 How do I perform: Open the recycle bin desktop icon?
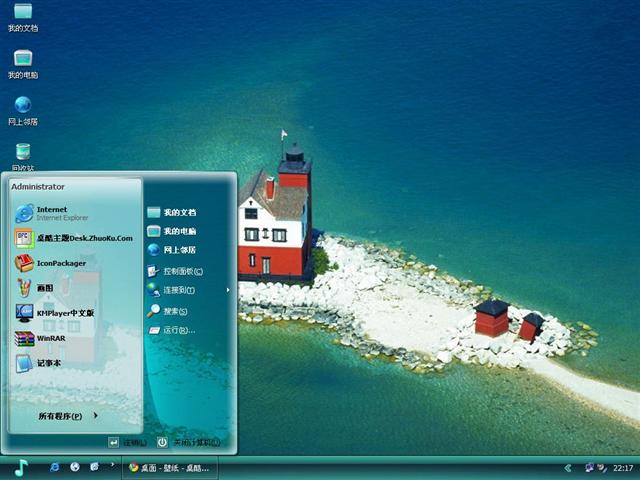coord(23,157)
